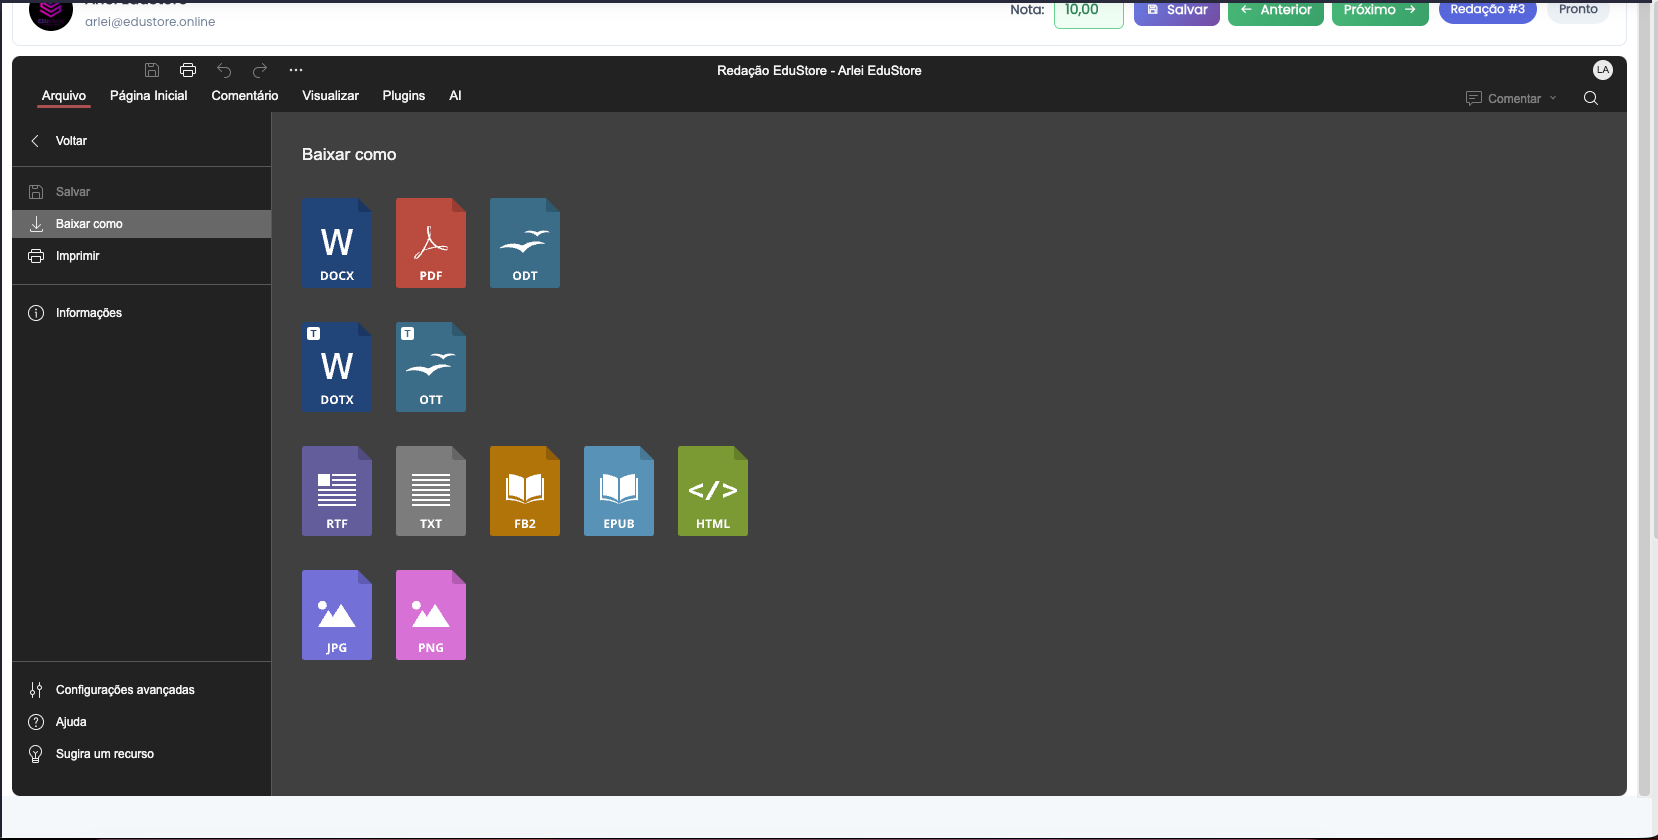Click the undo arrow icon
1658x840 pixels.
coord(224,70)
